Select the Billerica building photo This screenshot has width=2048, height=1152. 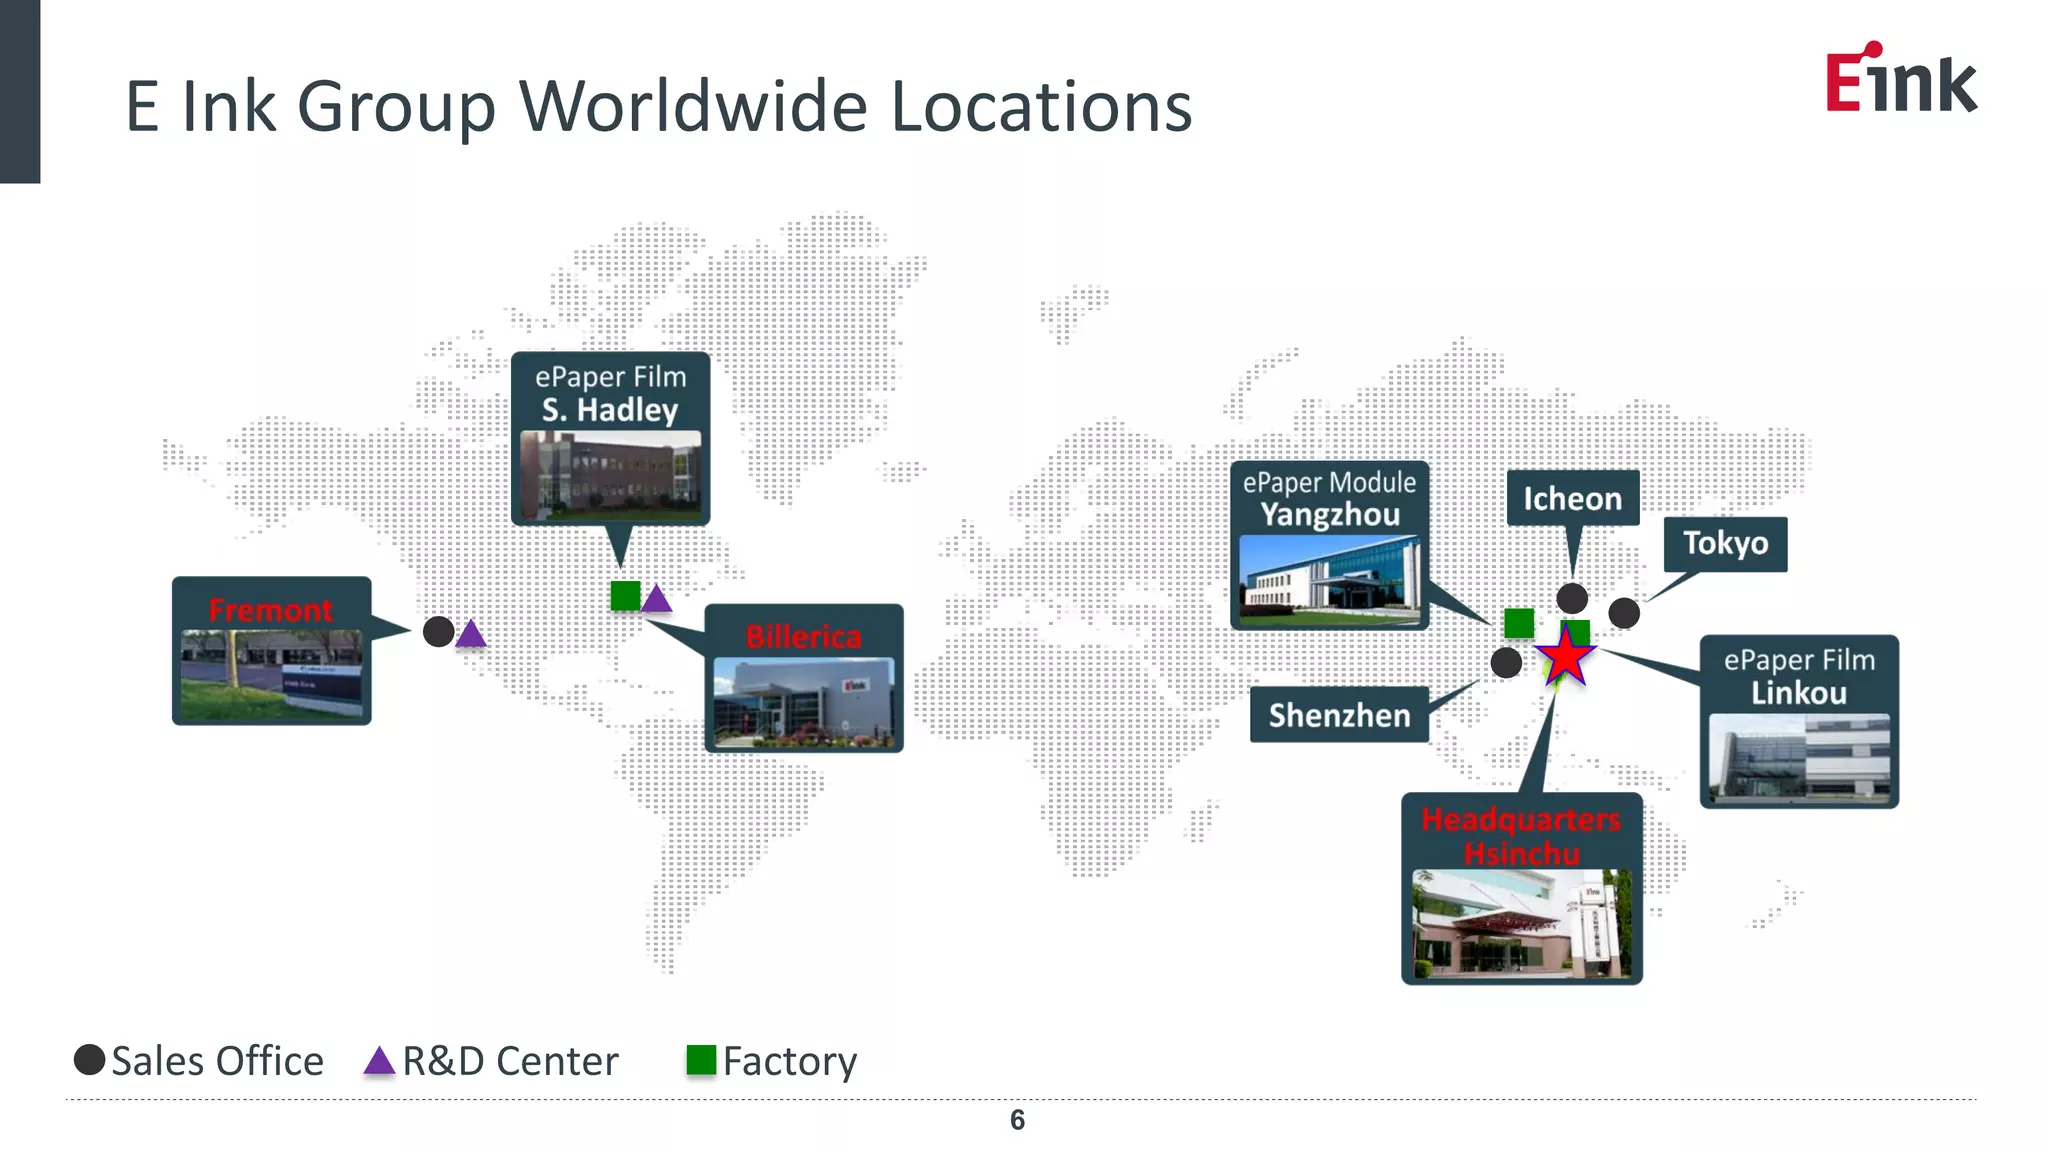[804, 701]
